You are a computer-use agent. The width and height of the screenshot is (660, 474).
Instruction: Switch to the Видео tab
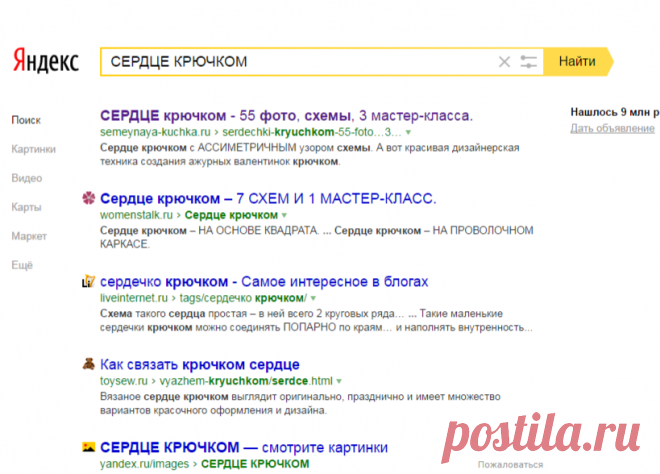[27, 178]
